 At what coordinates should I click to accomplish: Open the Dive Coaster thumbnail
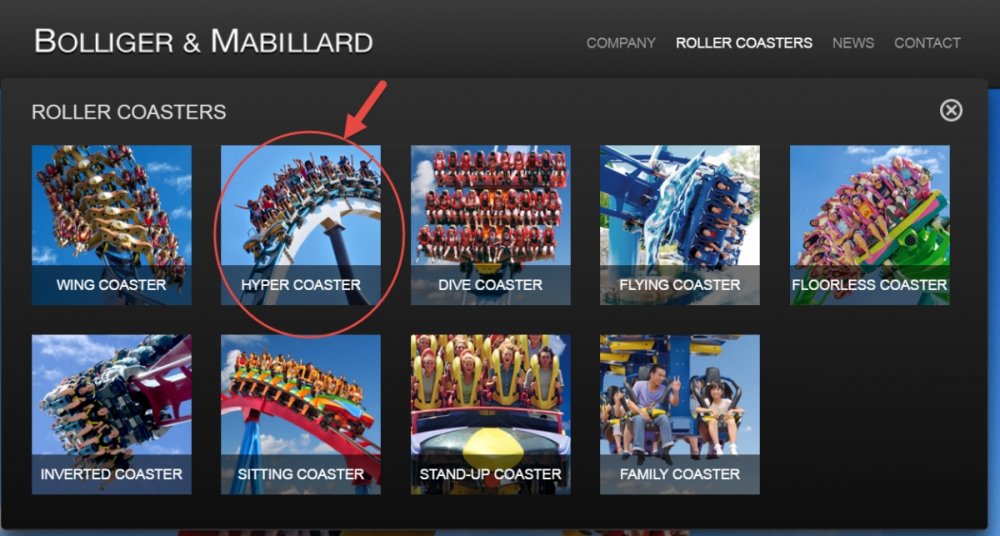(x=490, y=225)
